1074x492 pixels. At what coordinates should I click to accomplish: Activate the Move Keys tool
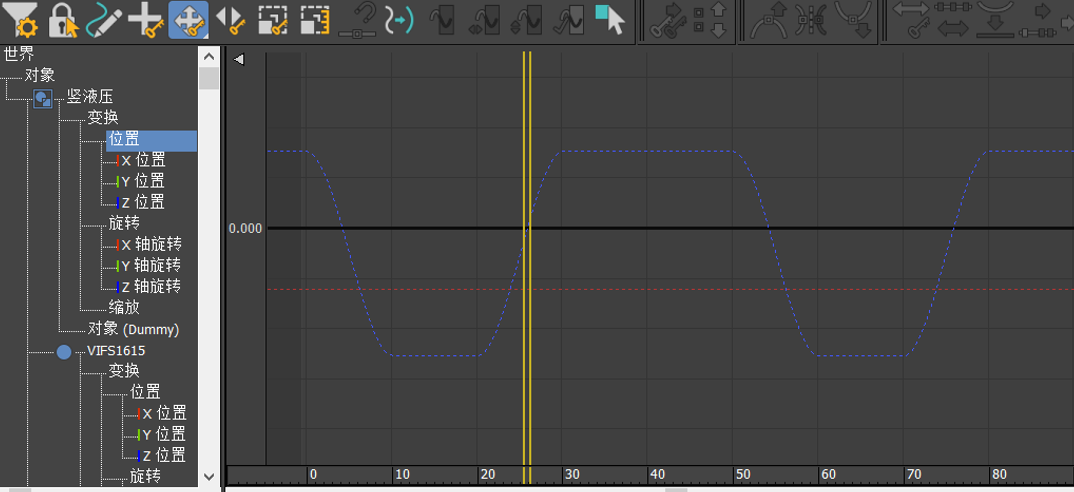click(x=188, y=20)
